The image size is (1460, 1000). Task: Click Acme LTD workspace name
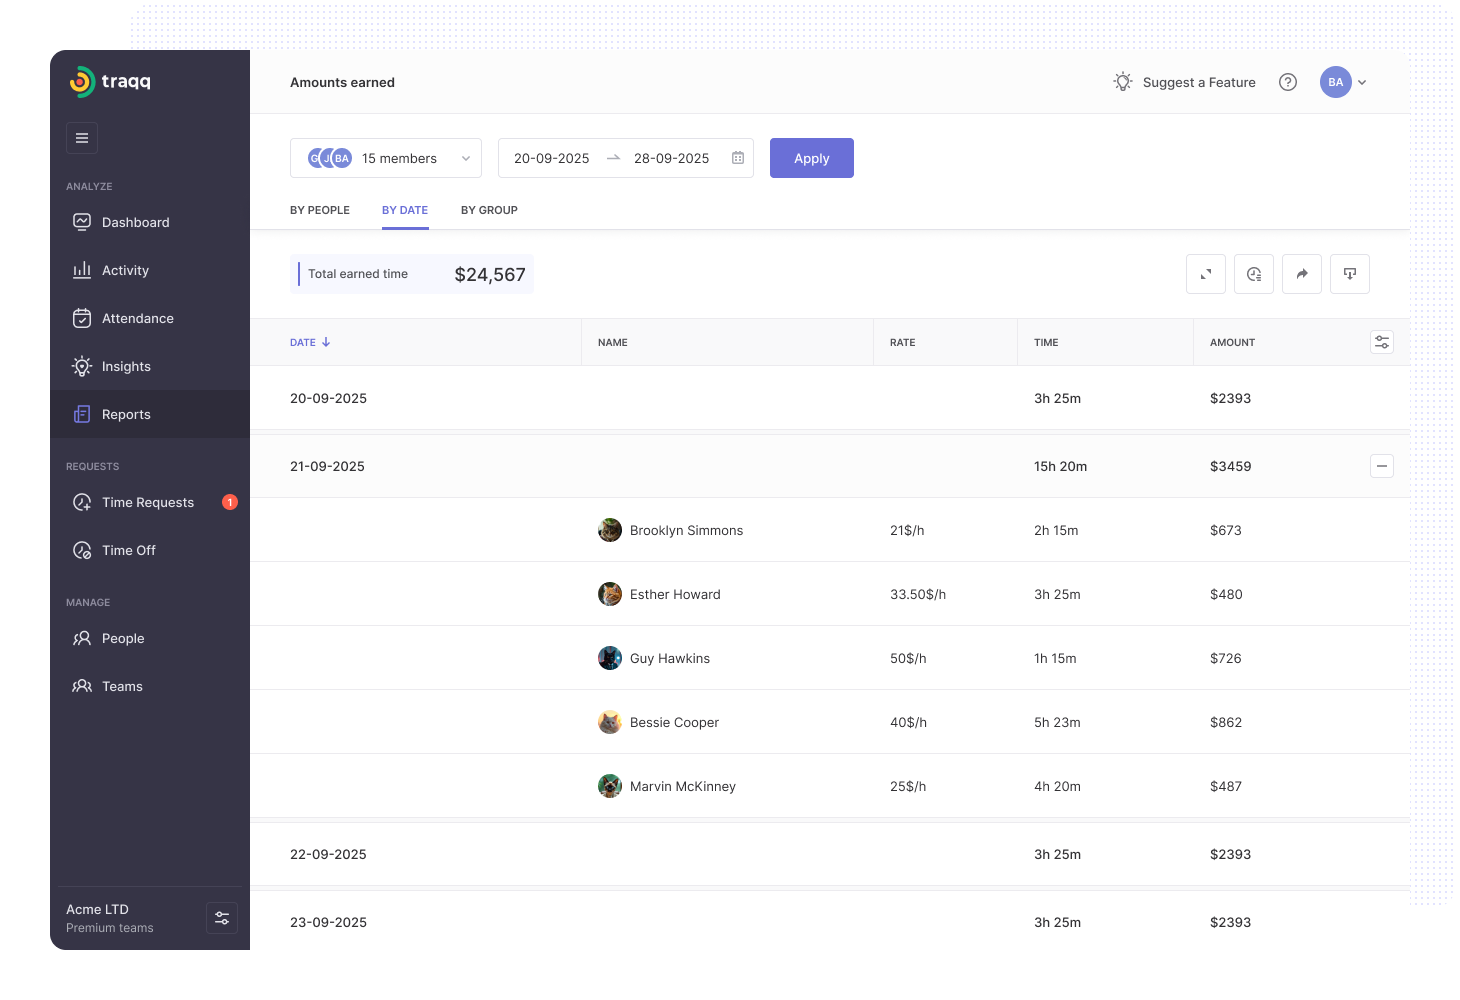(x=97, y=909)
